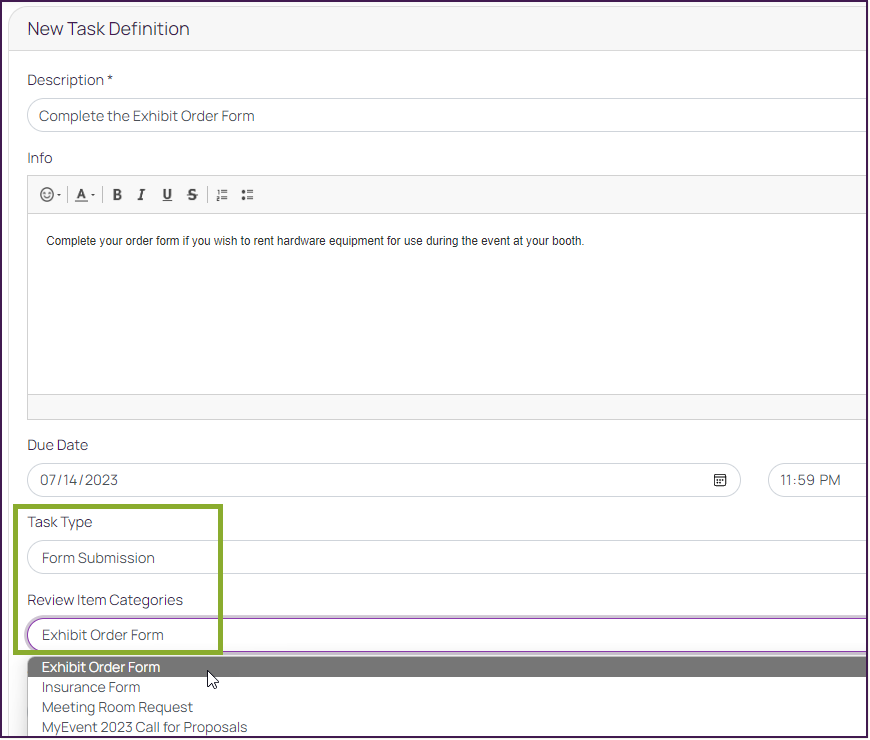The width and height of the screenshot is (870, 740).
Task: Click the Due Date field showing 07/14/2023
Action: (383, 480)
